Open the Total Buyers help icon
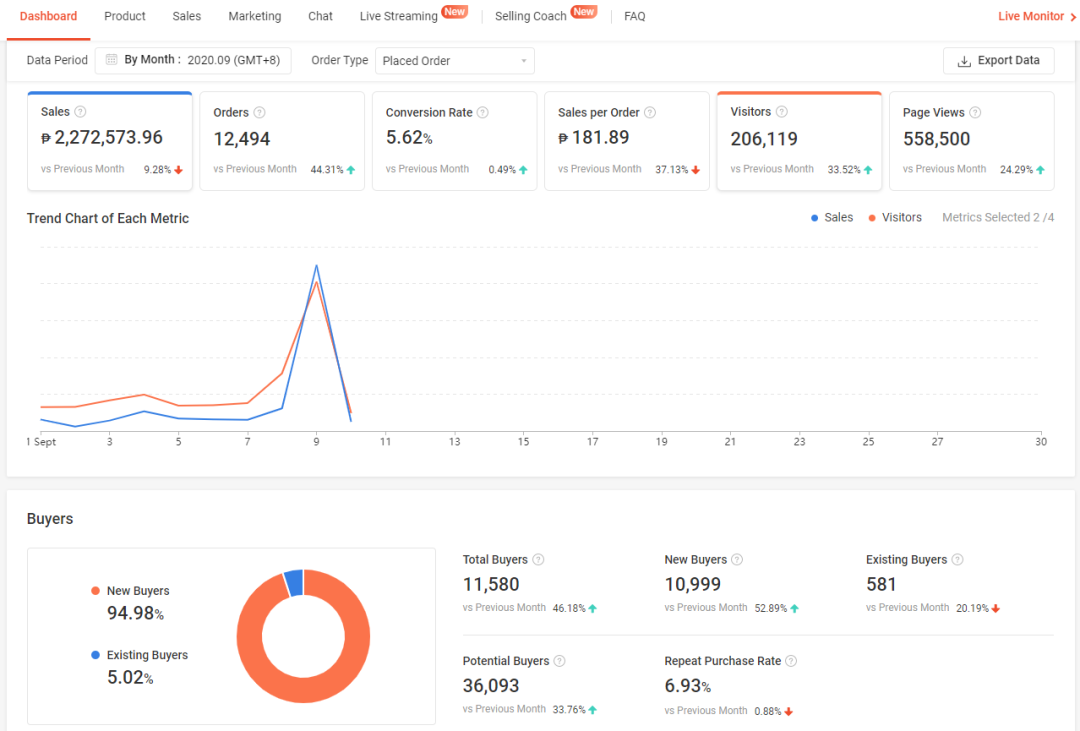The height and width of the screenshot is (731, 1080). [x=539, y=559]
